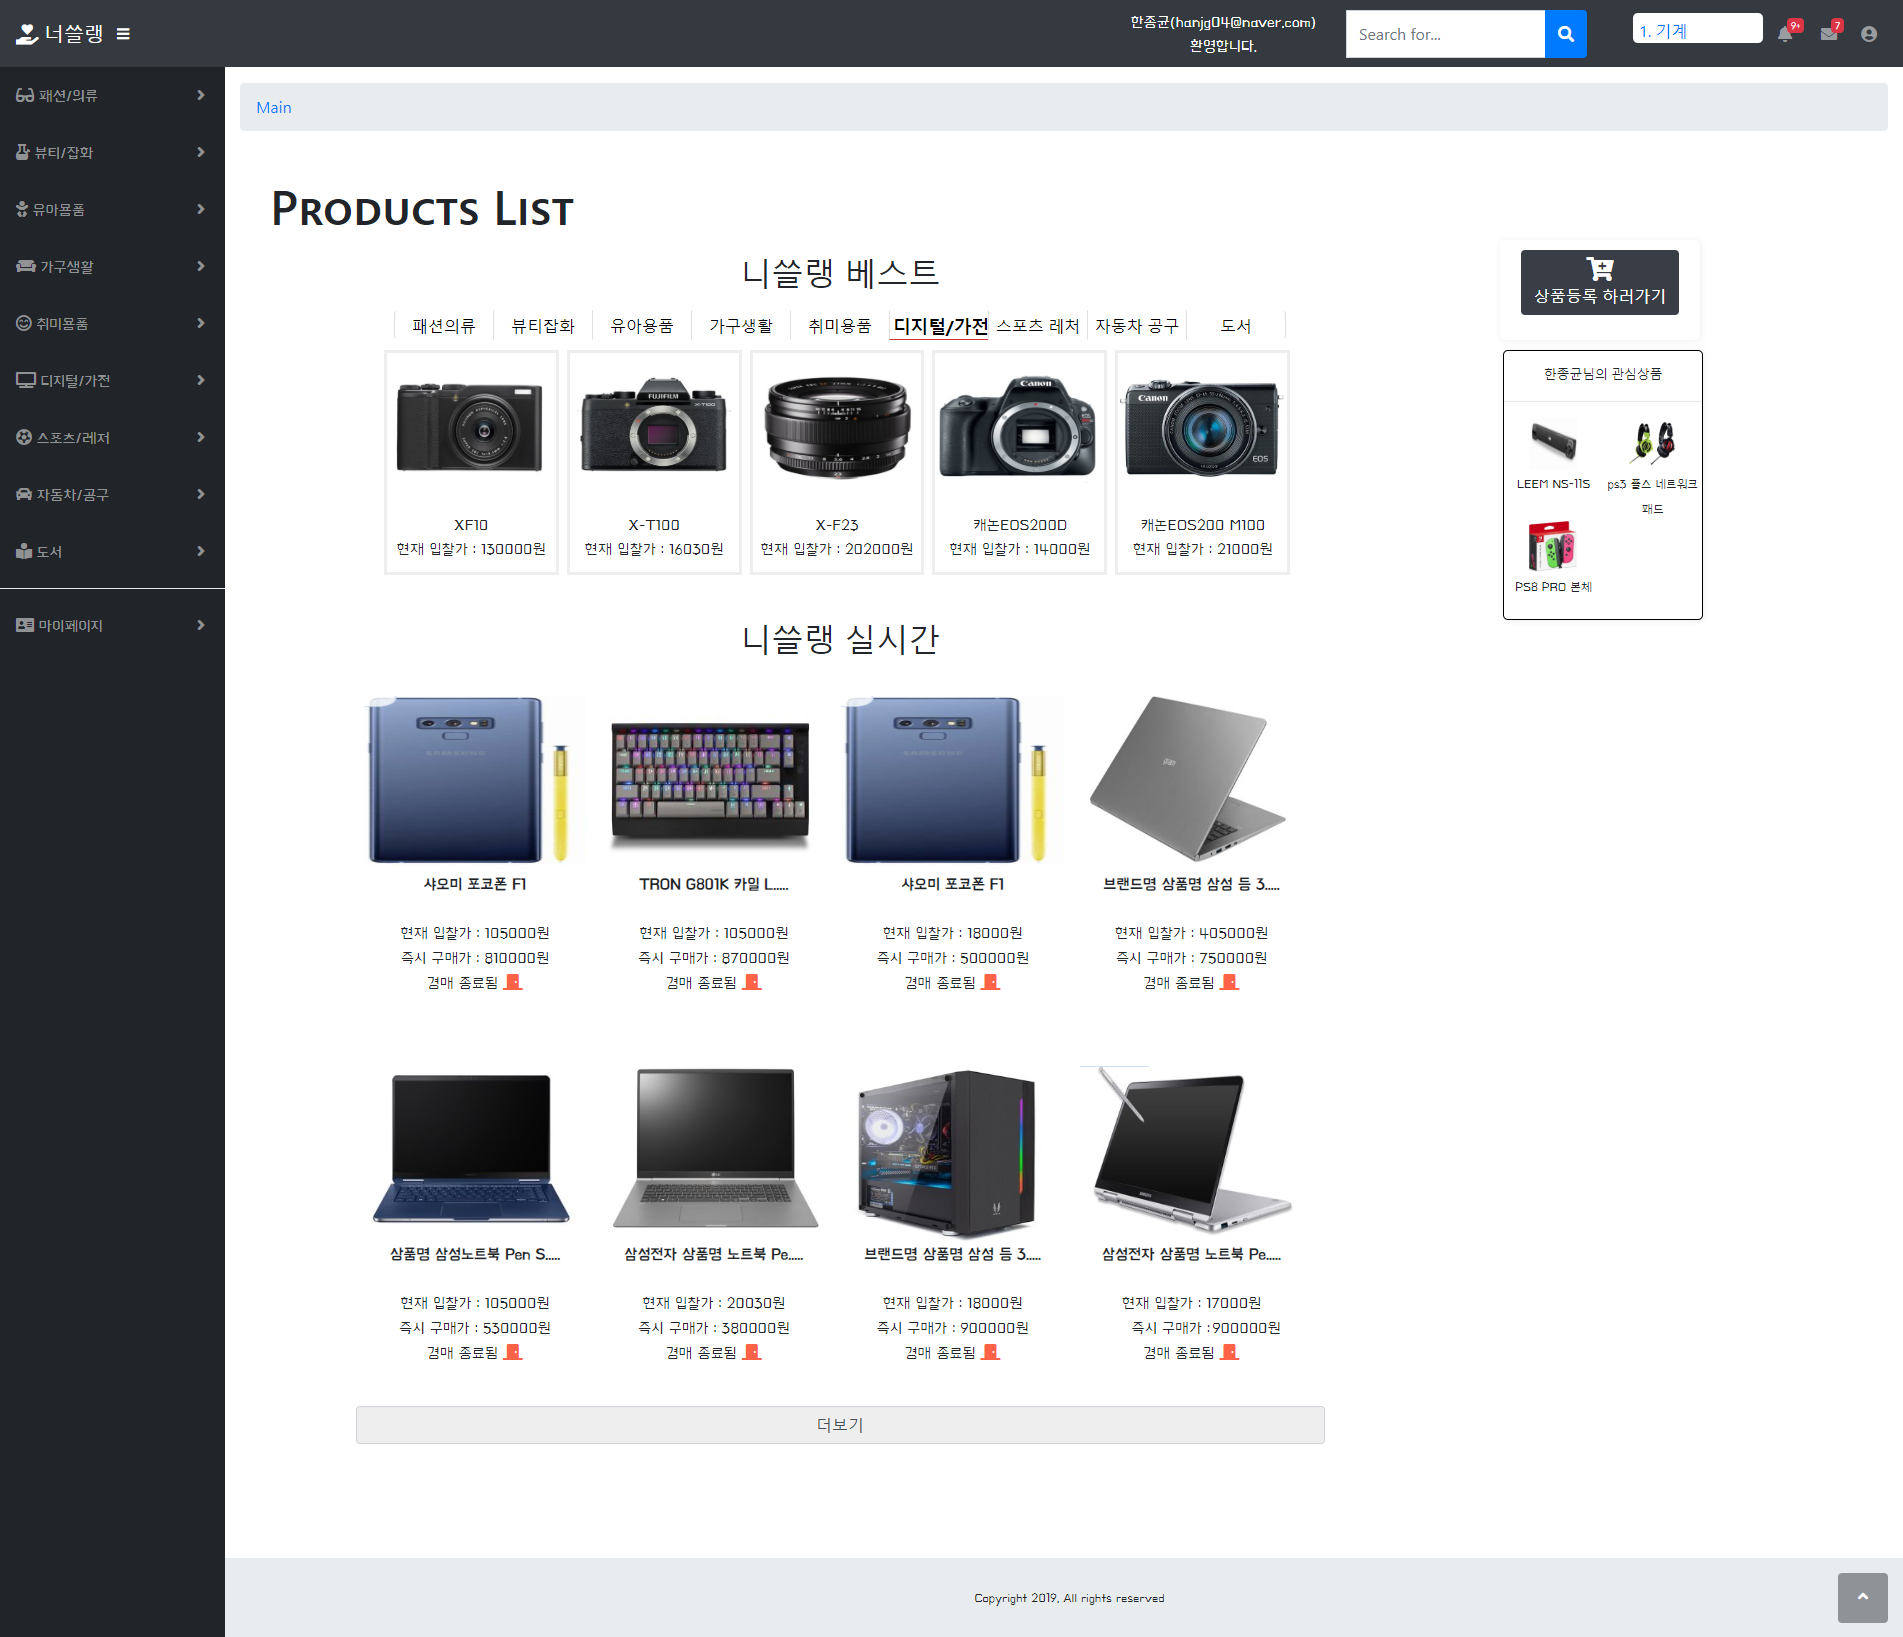The width and height of the screenshot is (1903, 1637).
Task: Click the shopping cart icon on register button
Action: pos(1600,269)
